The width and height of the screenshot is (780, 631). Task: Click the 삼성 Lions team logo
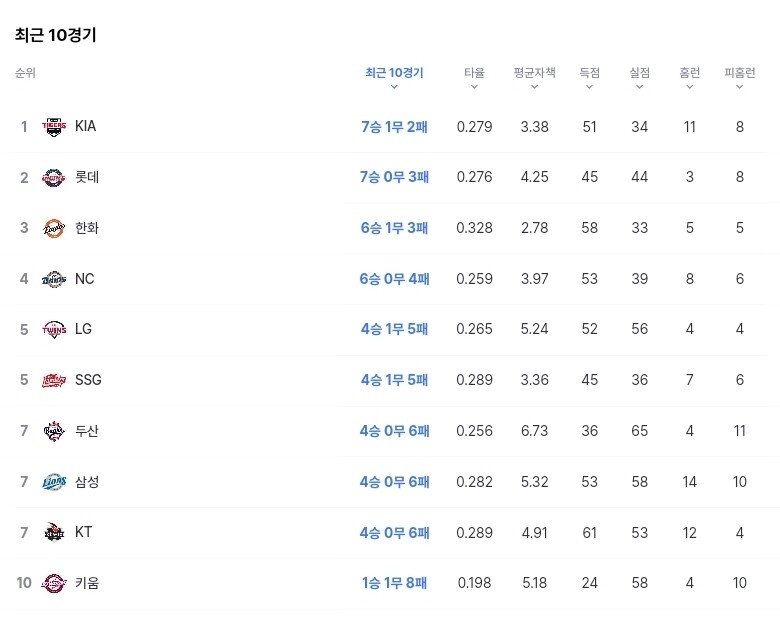point(53,482)
